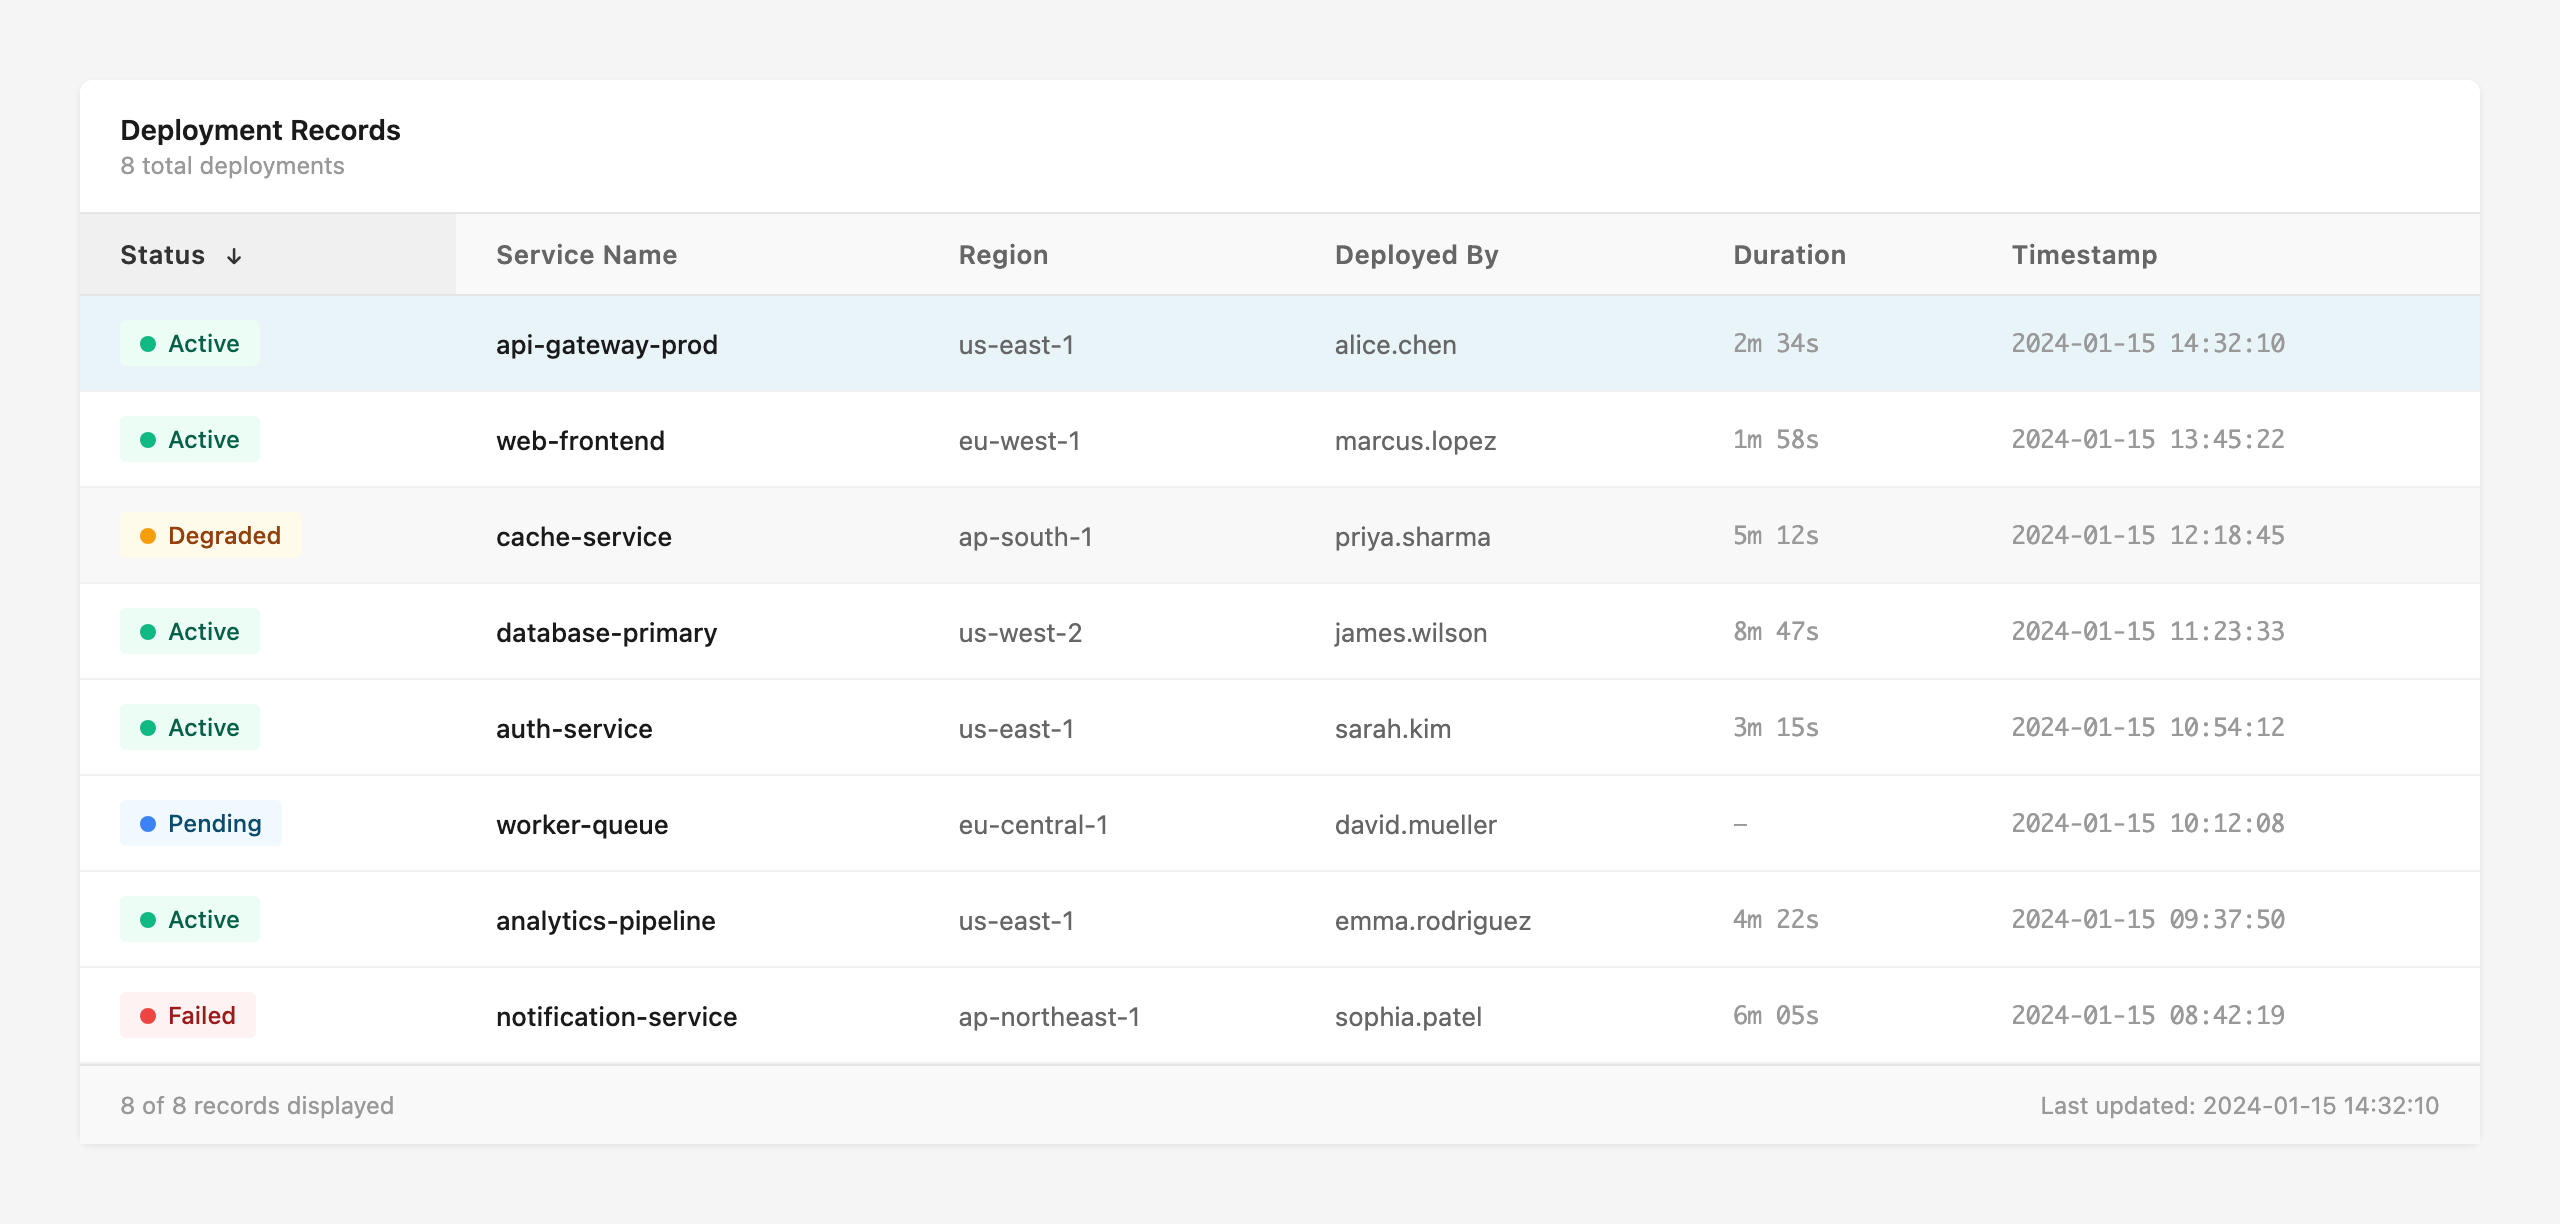Image resolution: width=2560 pixels, height=1224 pixels.
Task: Open the analytics-pipeline service name
Action: pyautogui.click(x=606, y=921)
